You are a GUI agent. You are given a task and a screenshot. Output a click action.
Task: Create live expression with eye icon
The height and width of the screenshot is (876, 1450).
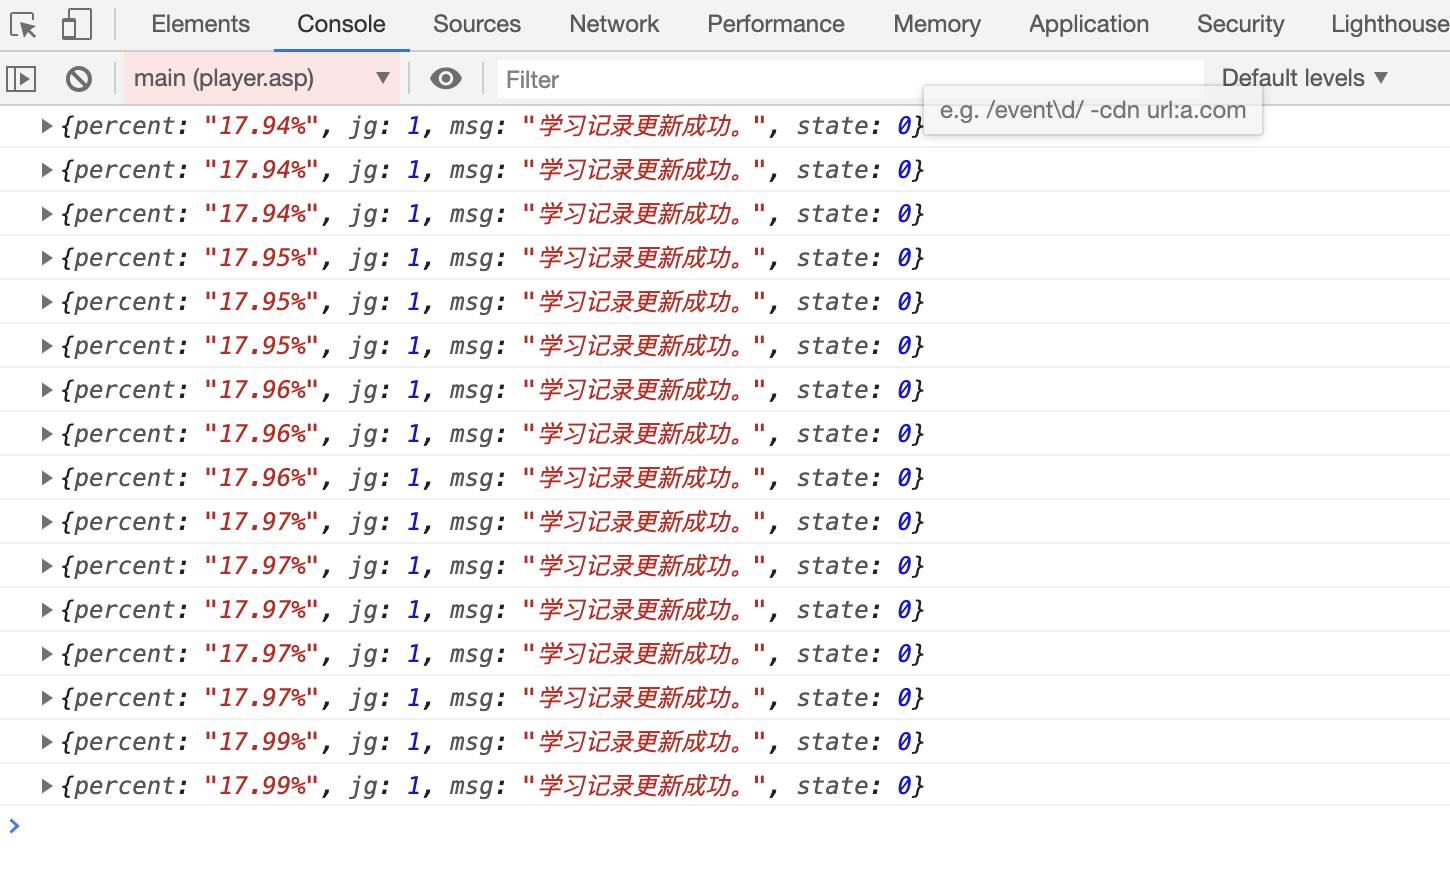pos(446,78)
